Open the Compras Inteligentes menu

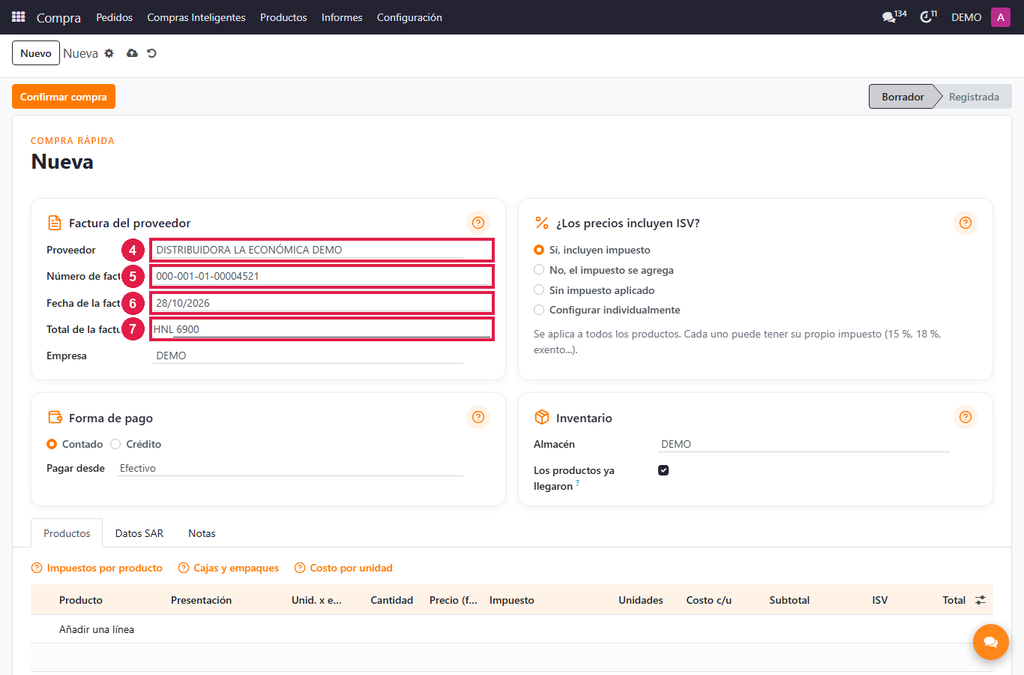point(196,17)
